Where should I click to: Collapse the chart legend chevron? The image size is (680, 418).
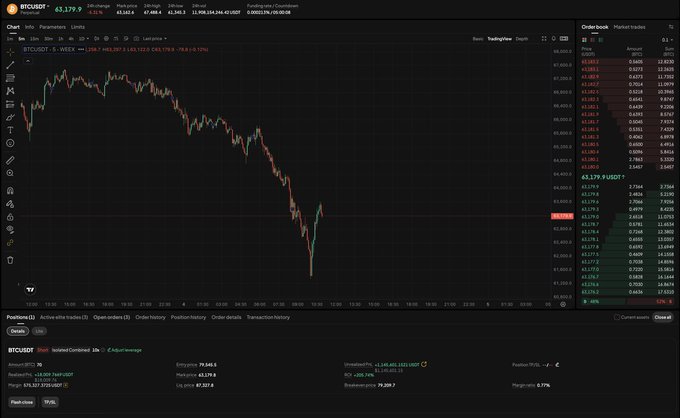click(x=28, y=61)
